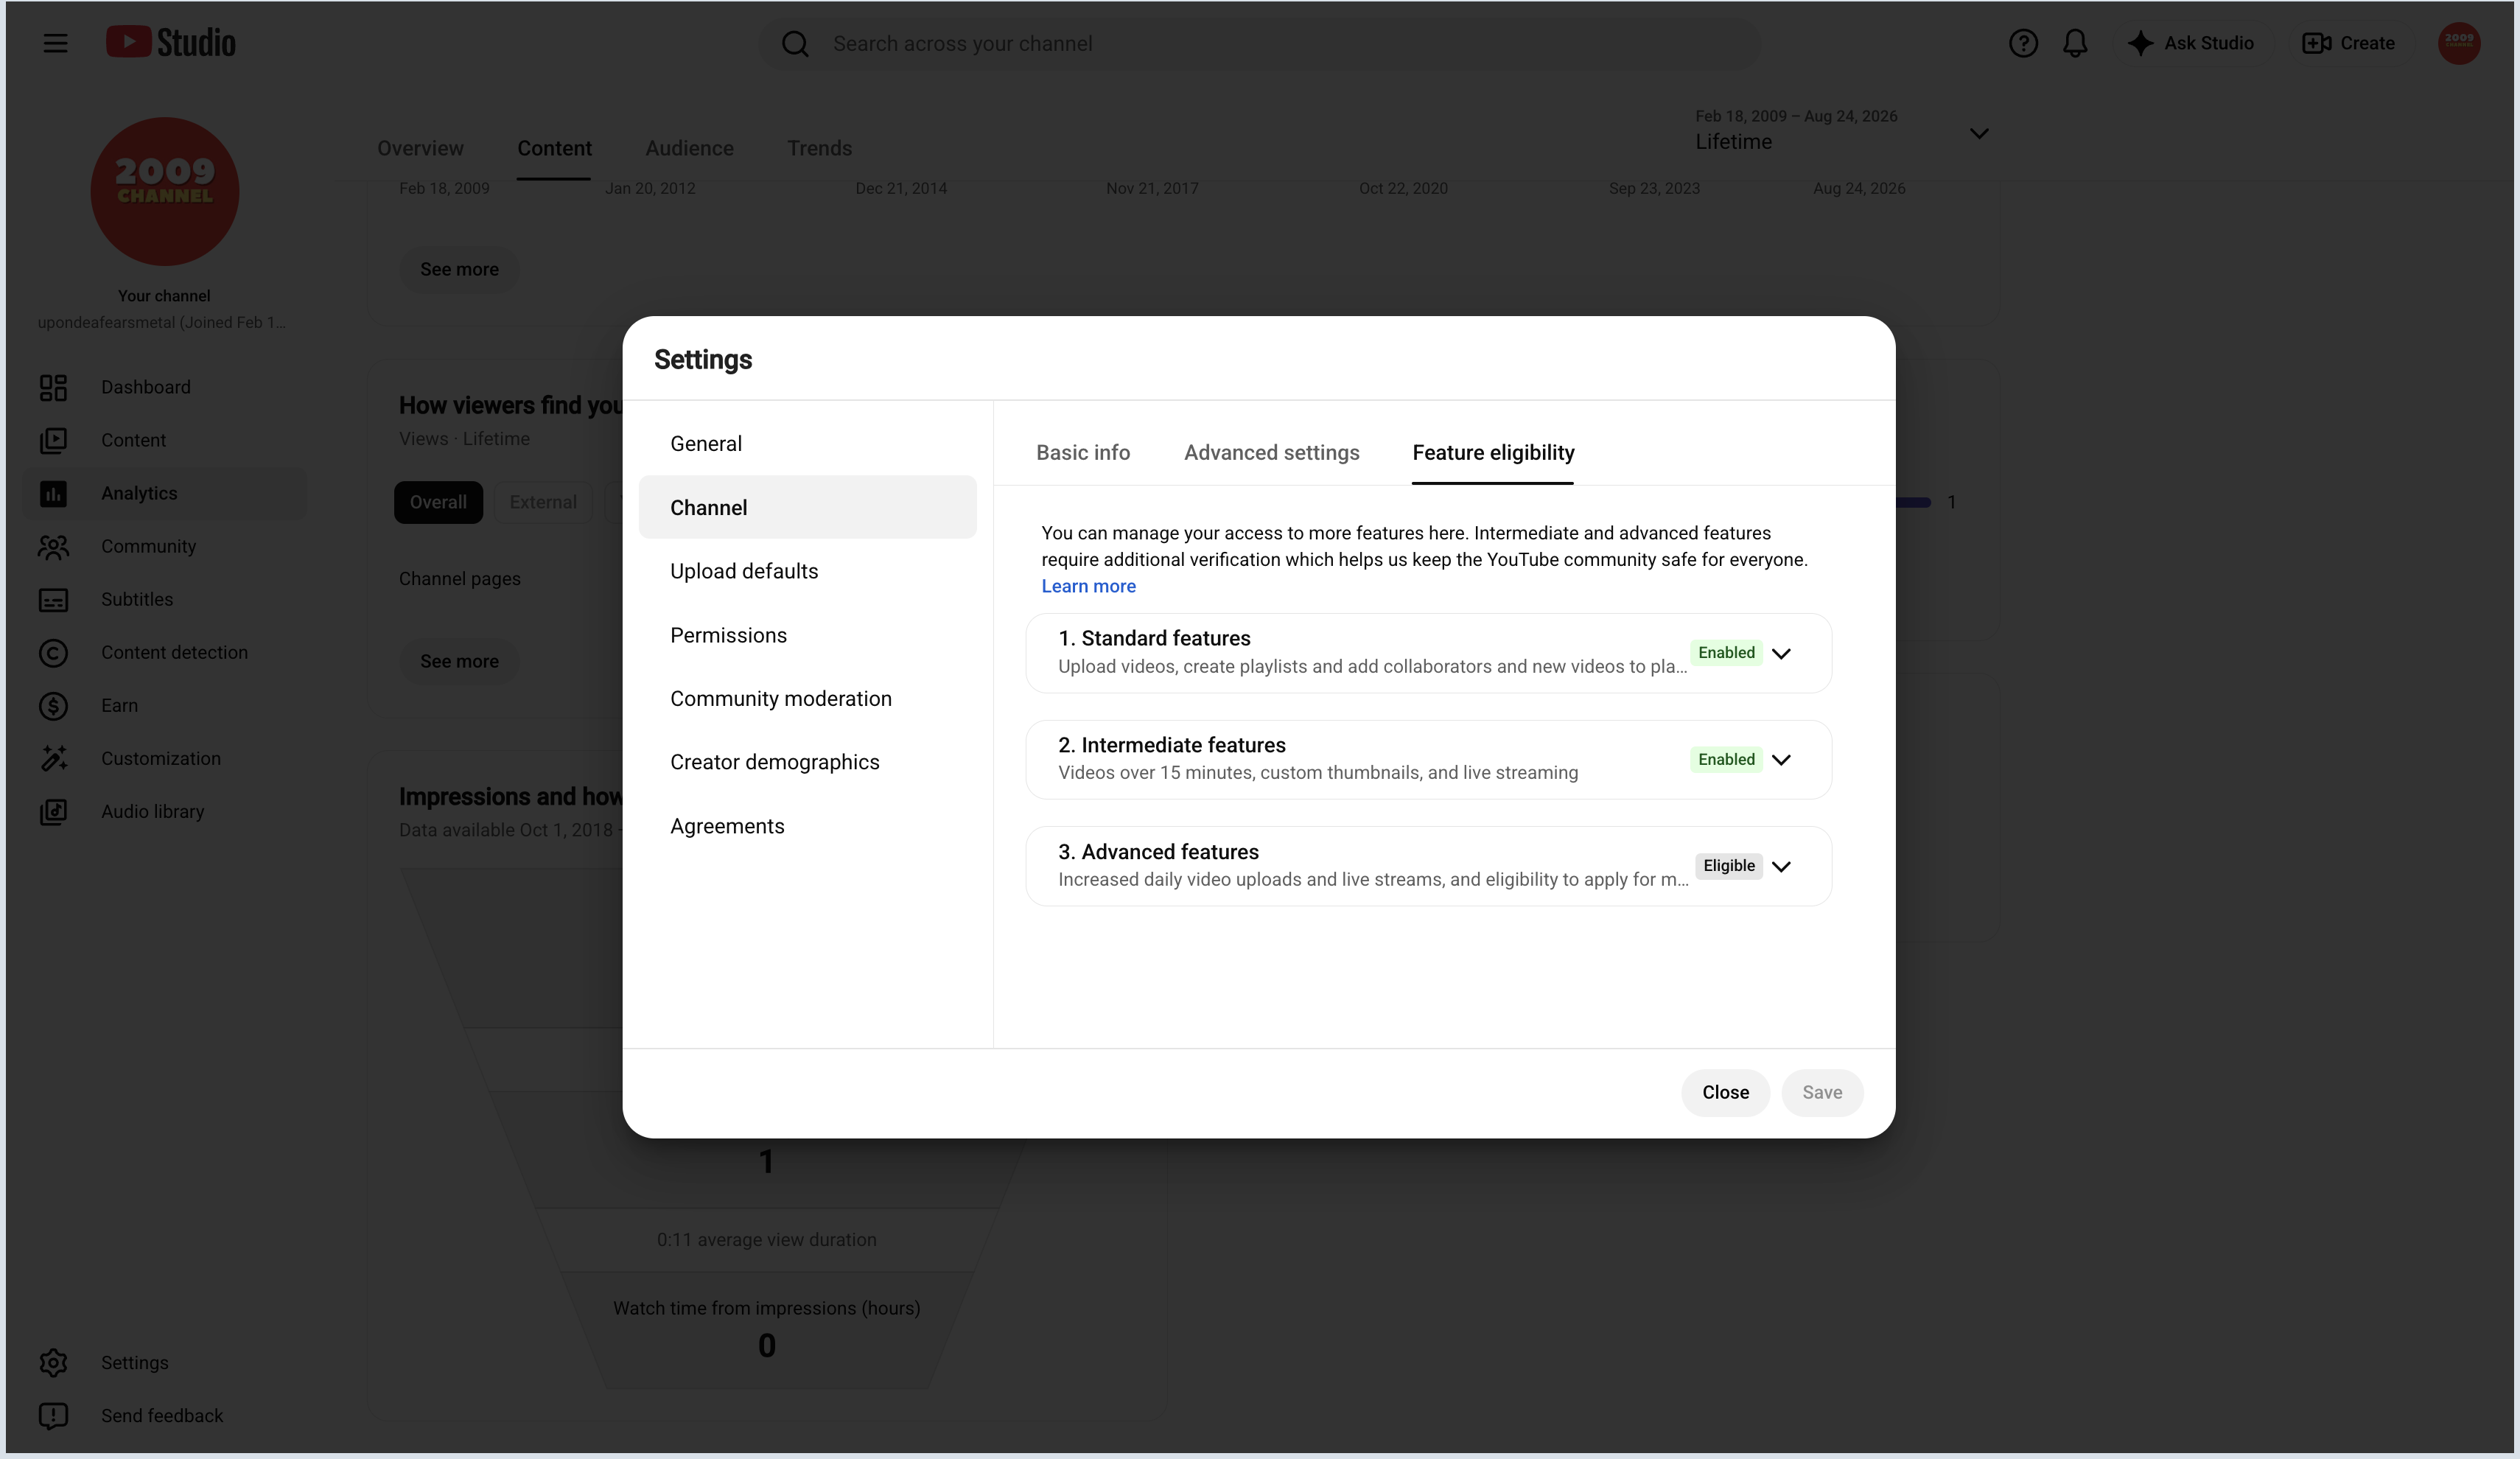Click the Send feedback icon

click(x=53, y=1415)
